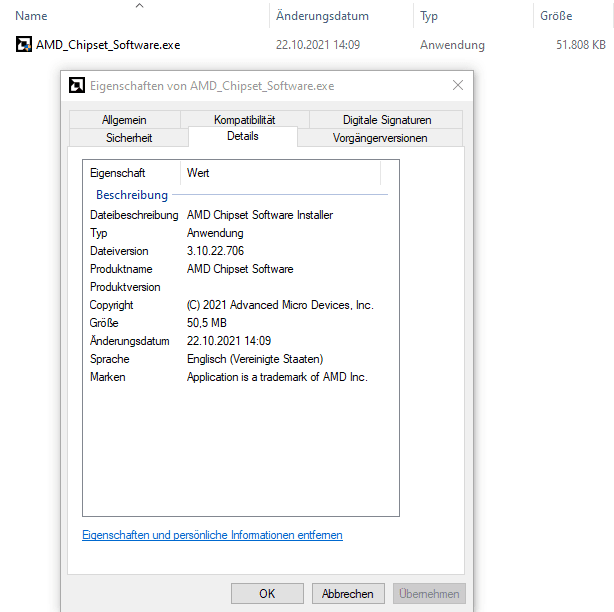The image size is (614, 612).
Task: Select the Dateibeschreibung row
Action: (x=240, y=215)
